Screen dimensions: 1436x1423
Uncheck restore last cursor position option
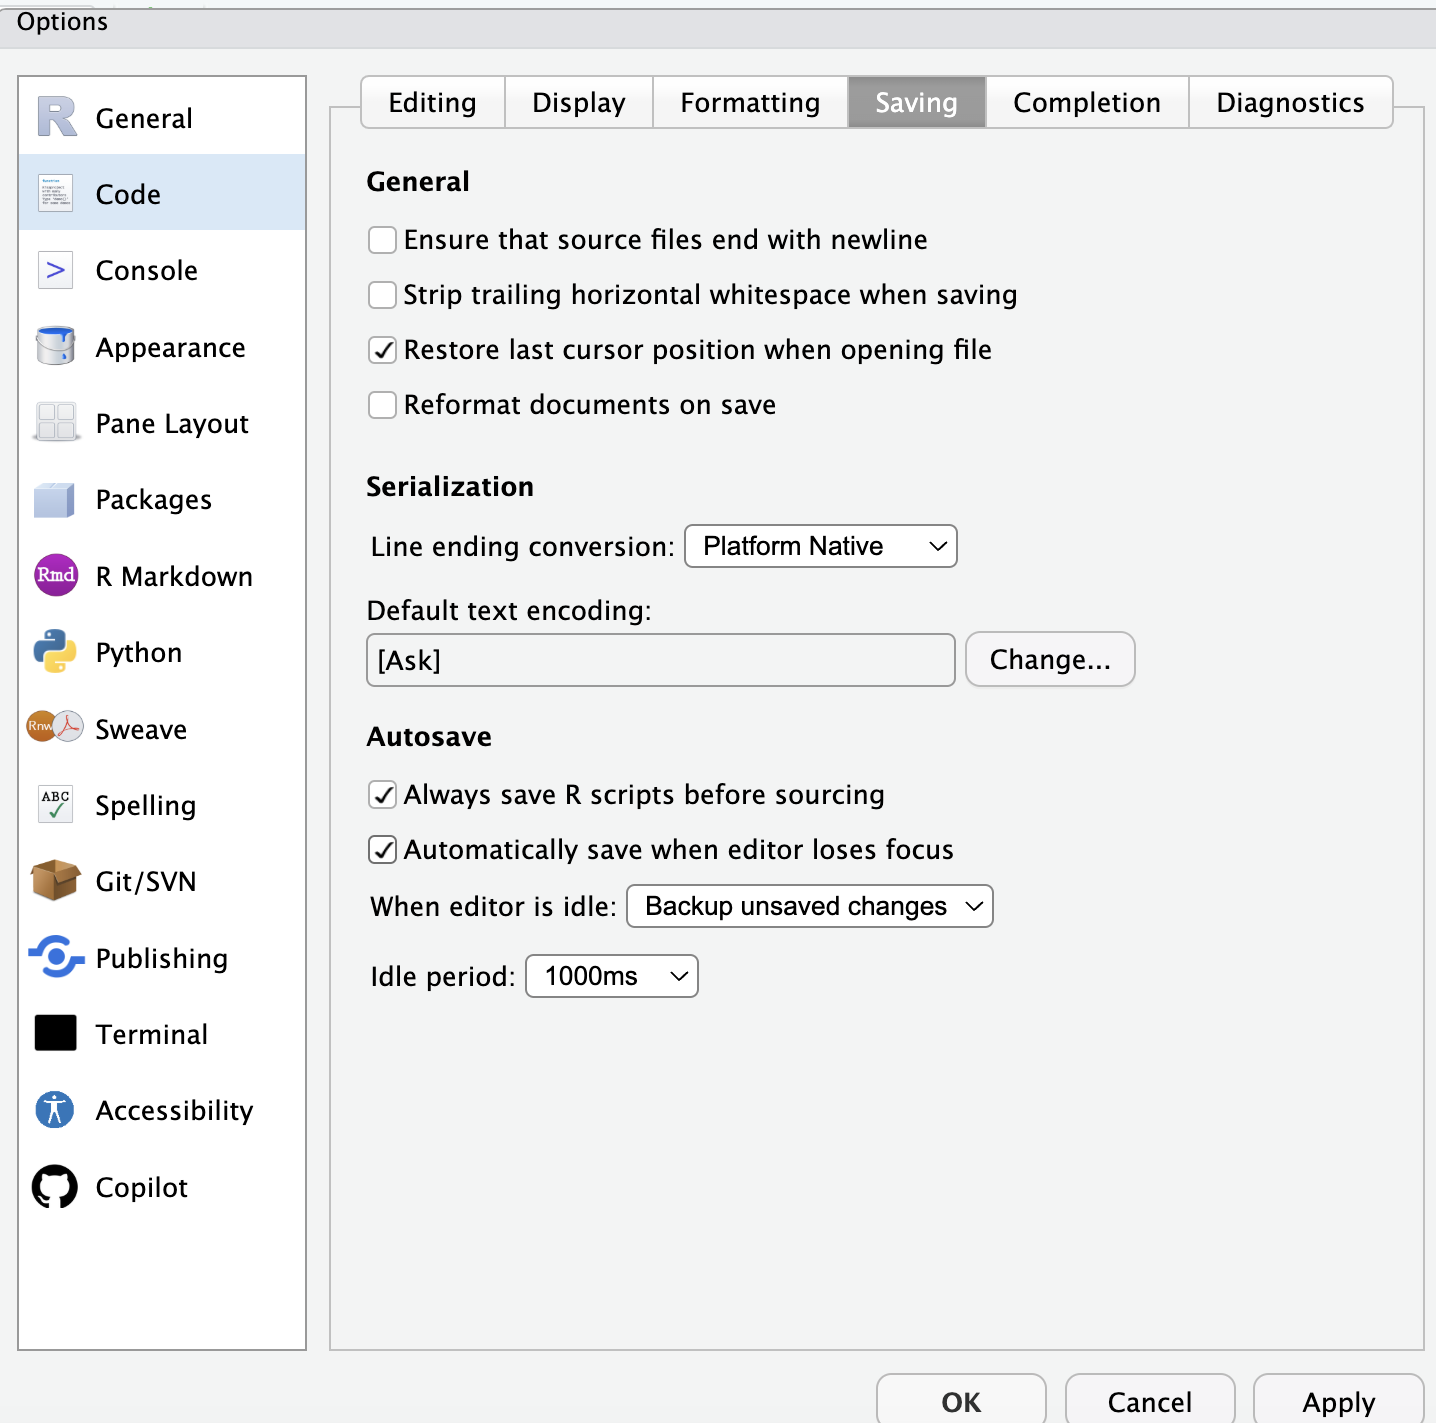point(382,350)
